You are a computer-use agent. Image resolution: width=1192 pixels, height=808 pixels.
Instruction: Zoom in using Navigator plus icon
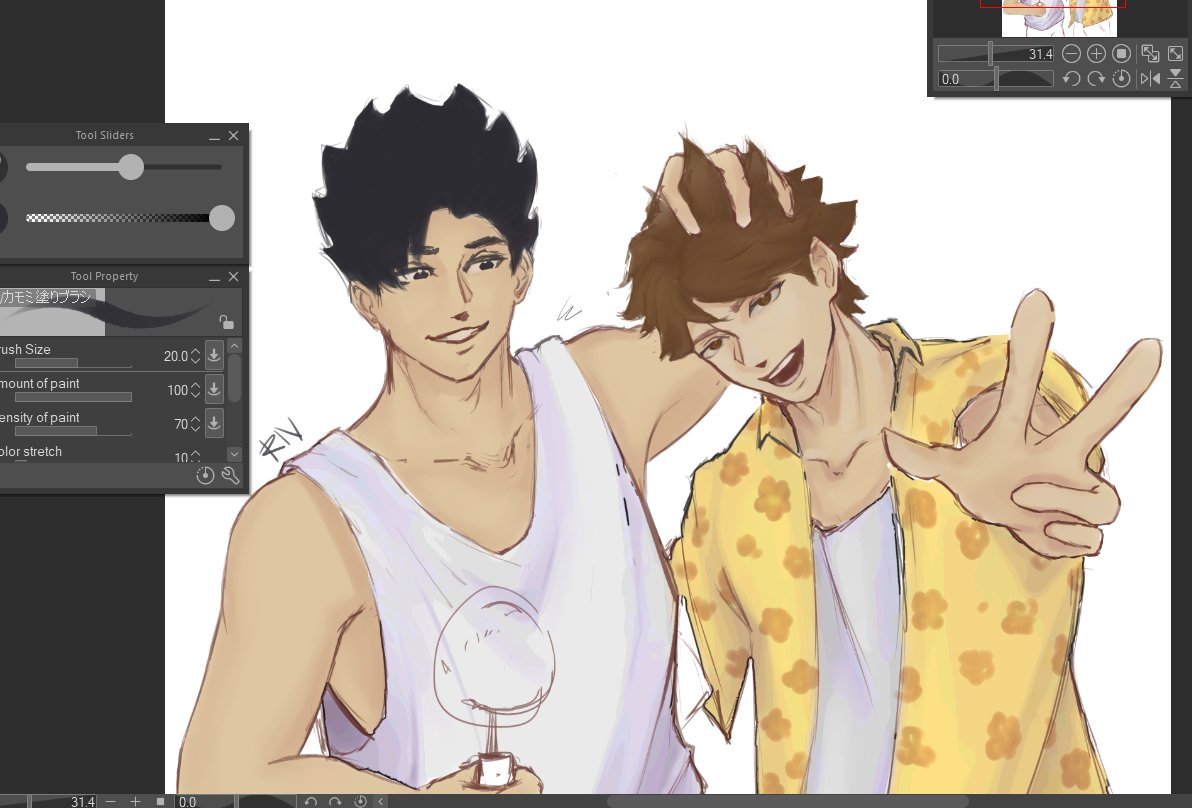(x=1096, y=54)
